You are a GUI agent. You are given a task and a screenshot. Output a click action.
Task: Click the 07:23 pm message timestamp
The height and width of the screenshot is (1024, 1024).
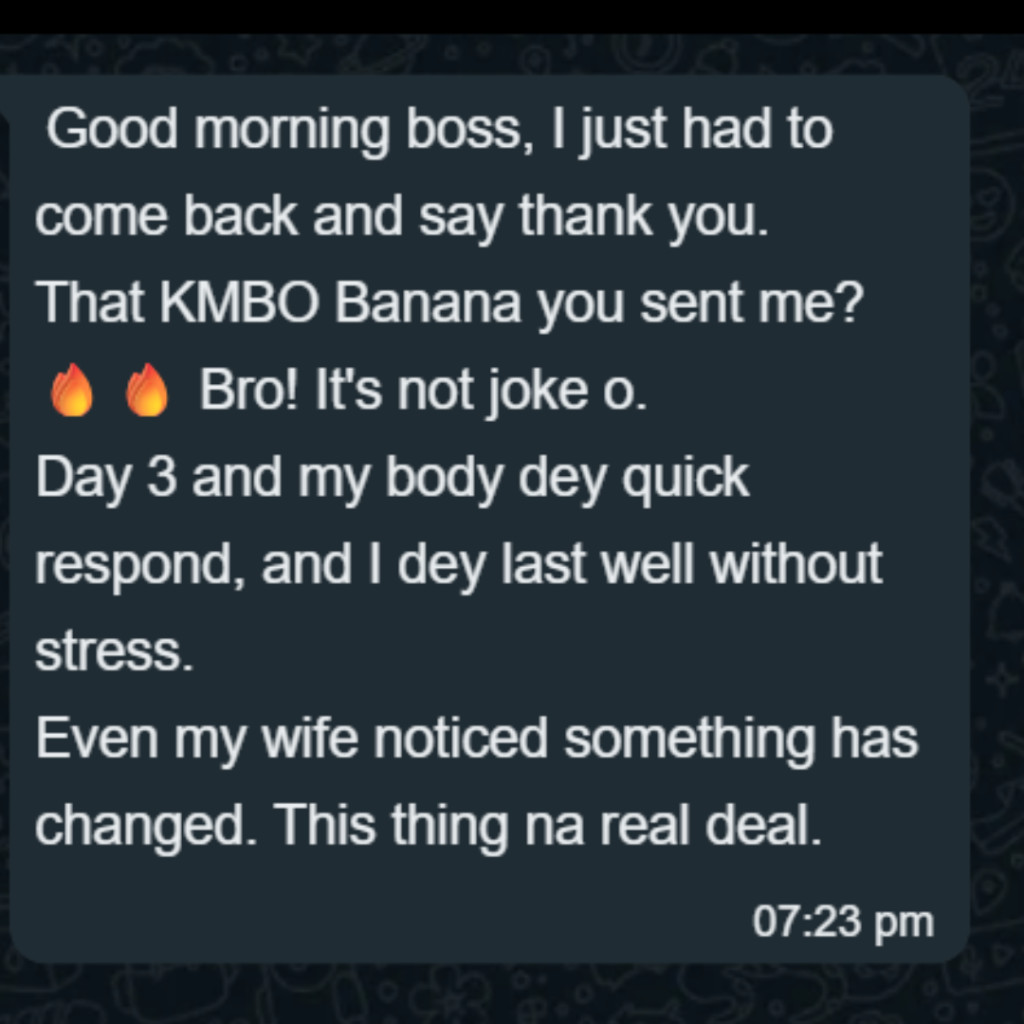click(842, 921)
